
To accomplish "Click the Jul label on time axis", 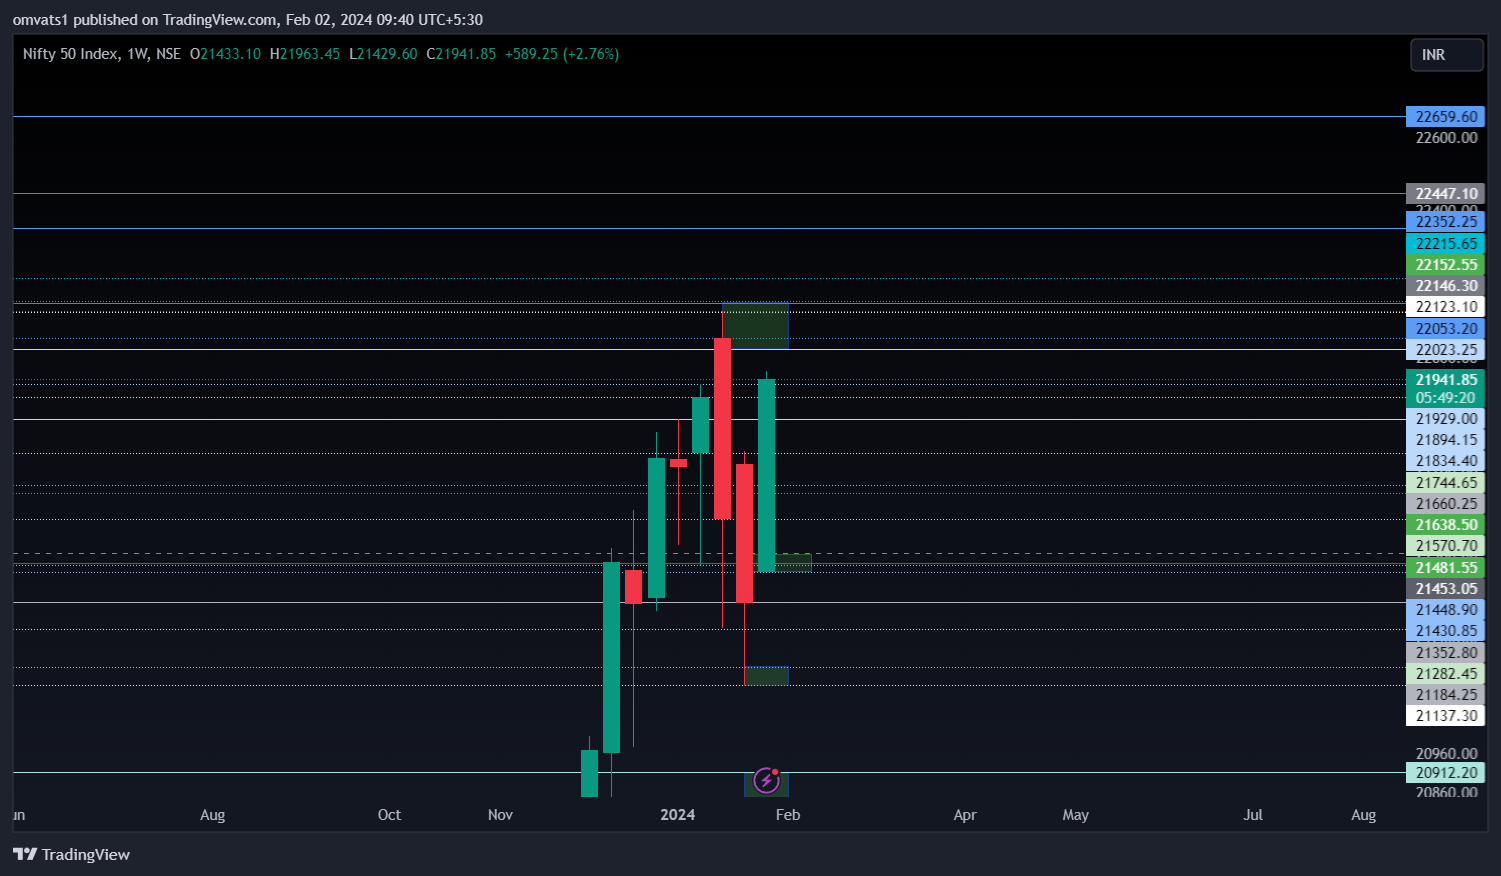I will point(1253,815).
